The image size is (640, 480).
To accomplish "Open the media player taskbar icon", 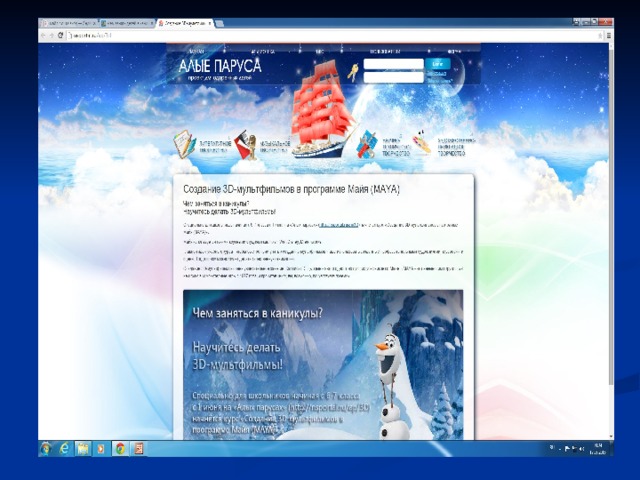I will [101, 449].
